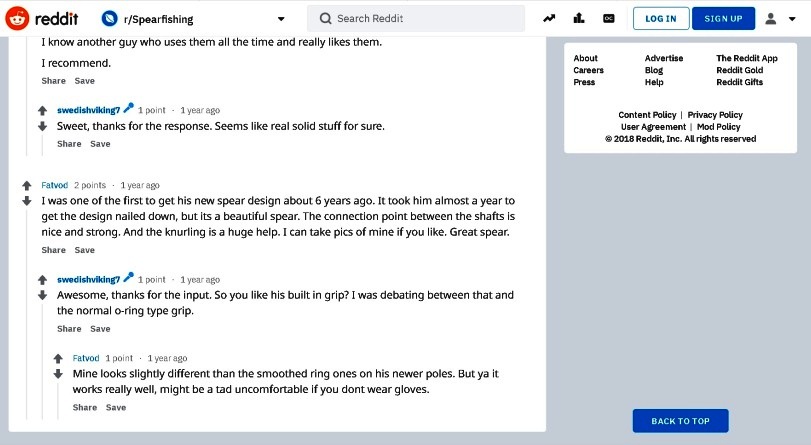This screenshot has width=811, height=445.
Task: Open swedishviking7's profile from 'Sweet, thanks' comment
Action: pos(88,110)
